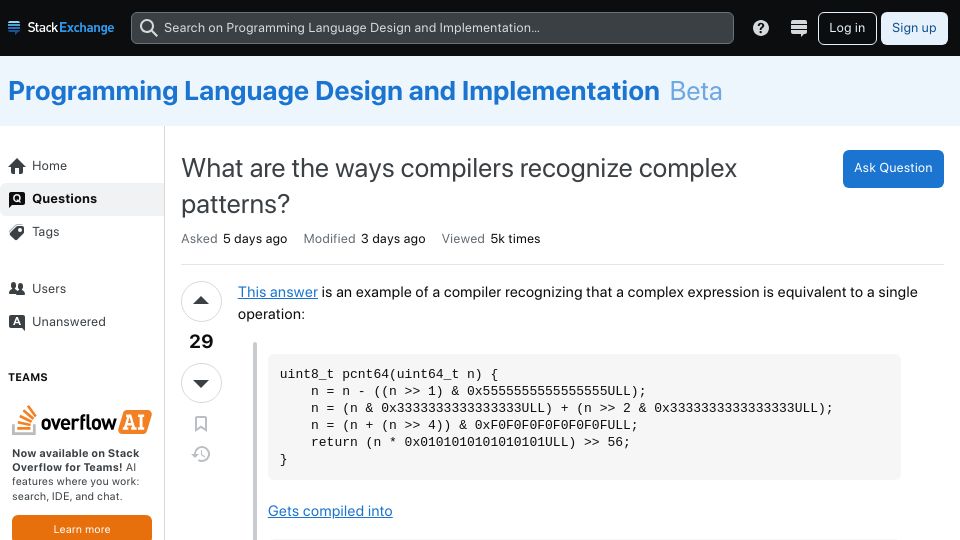Click the 'Viewed 5k times' text

[x=491, y=239]
